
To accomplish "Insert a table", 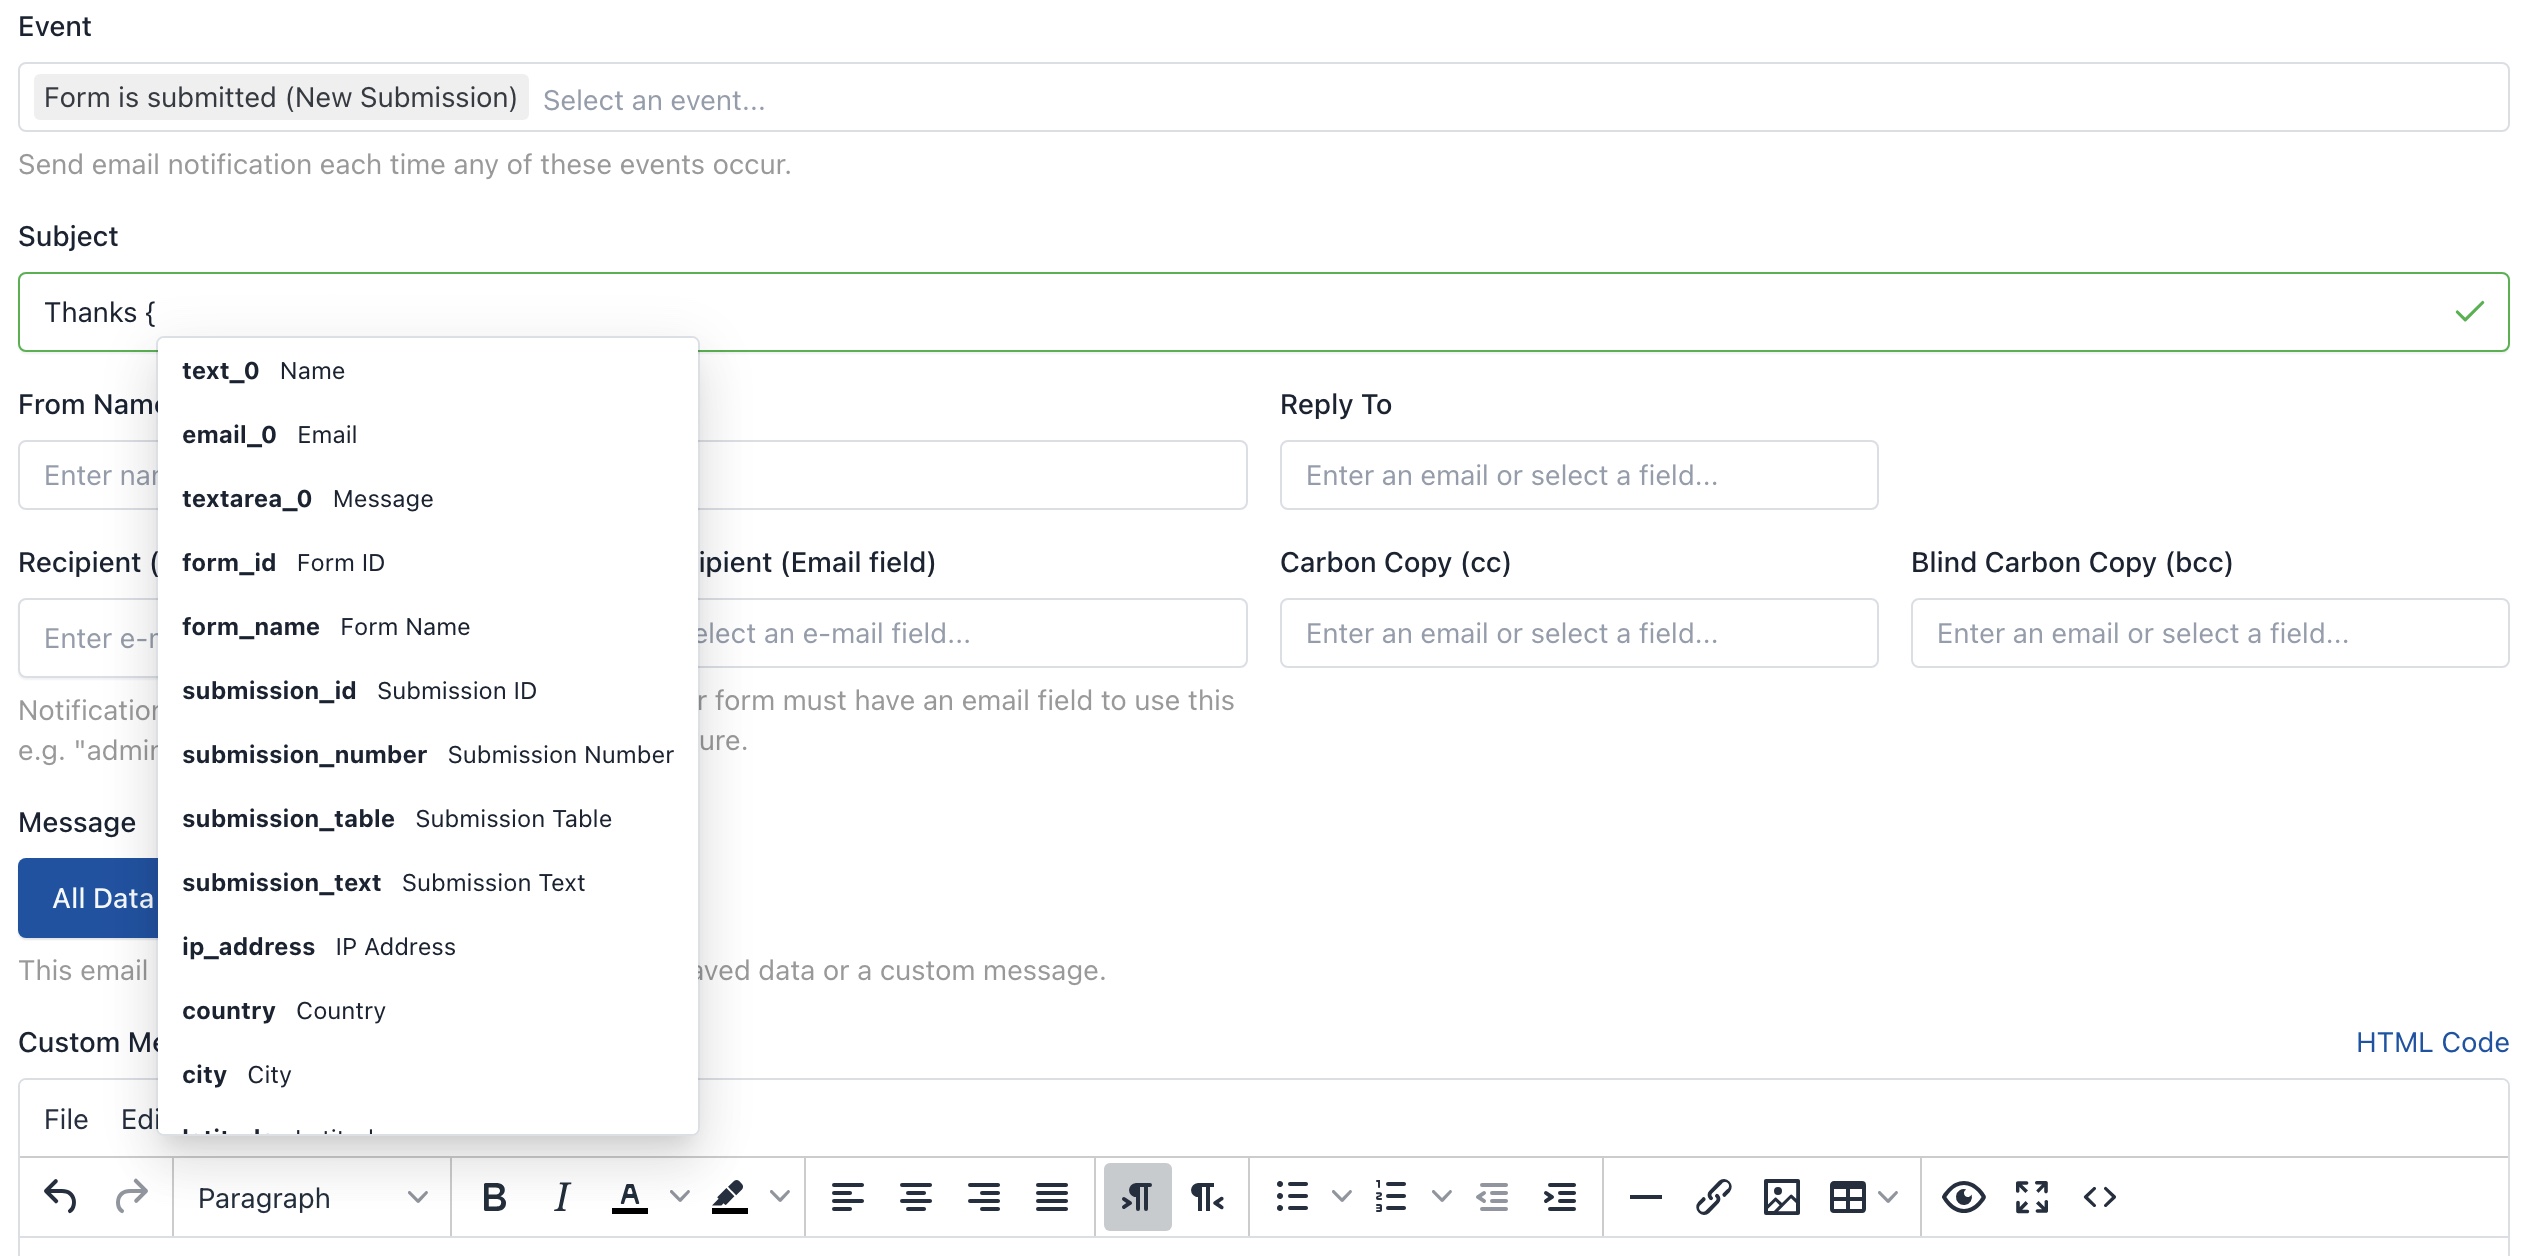I will [x=1848, y=1196].
